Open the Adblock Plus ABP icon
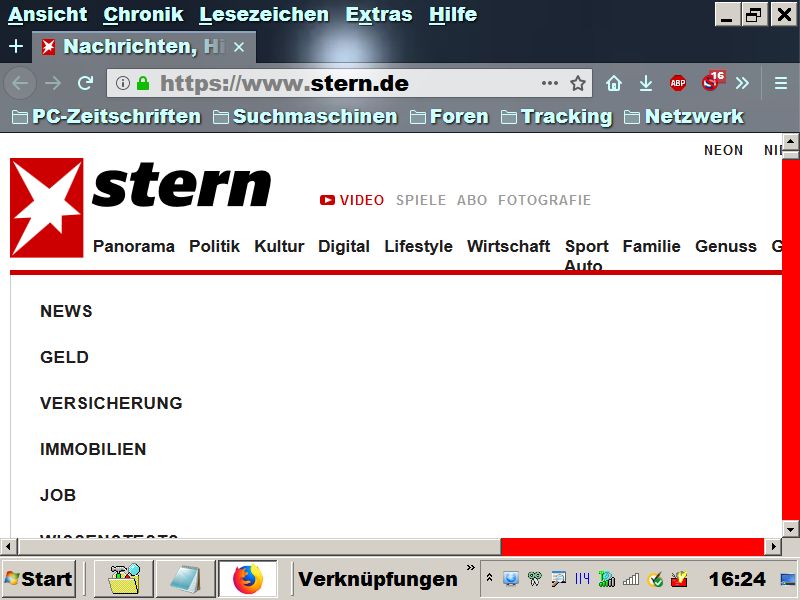 point(678,83)
